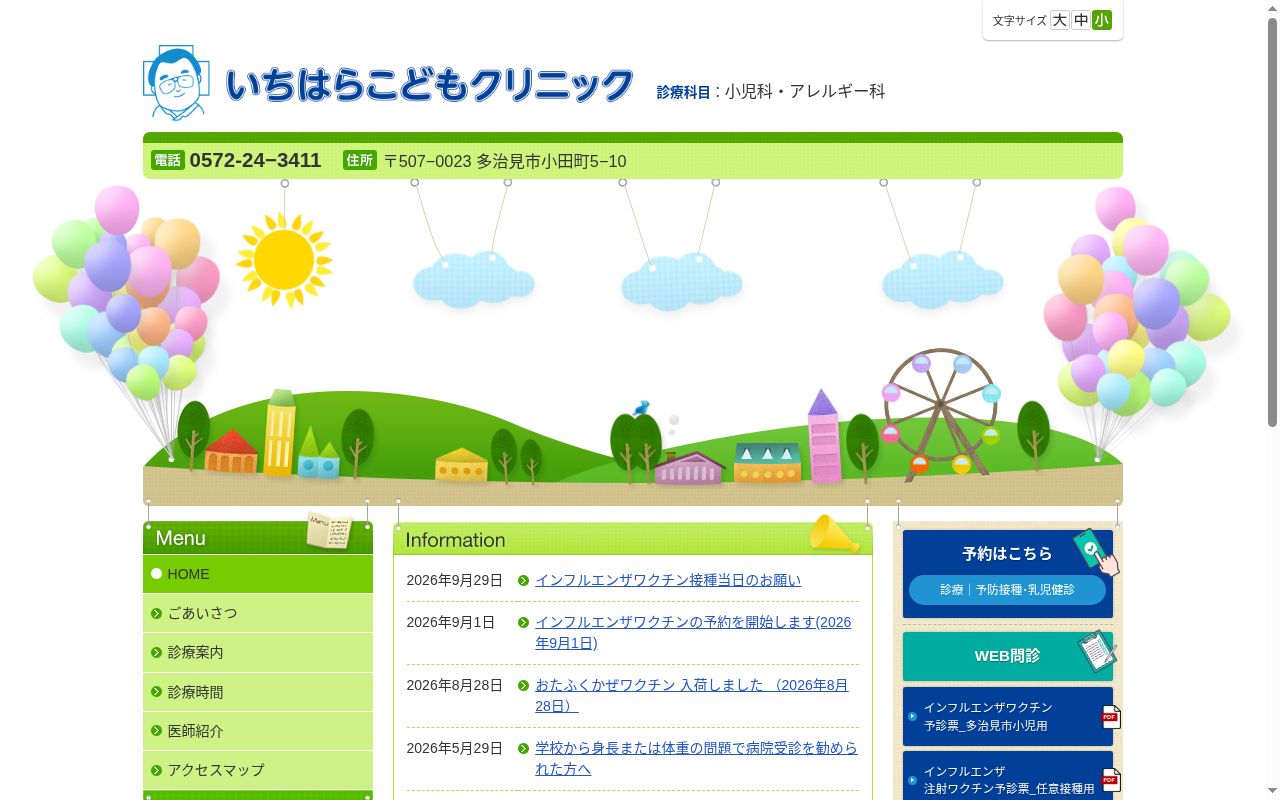Viewport: 1280px width, 800px height.
Task: Open 学校から身長または体重の問題 news link
Action: 696,759
